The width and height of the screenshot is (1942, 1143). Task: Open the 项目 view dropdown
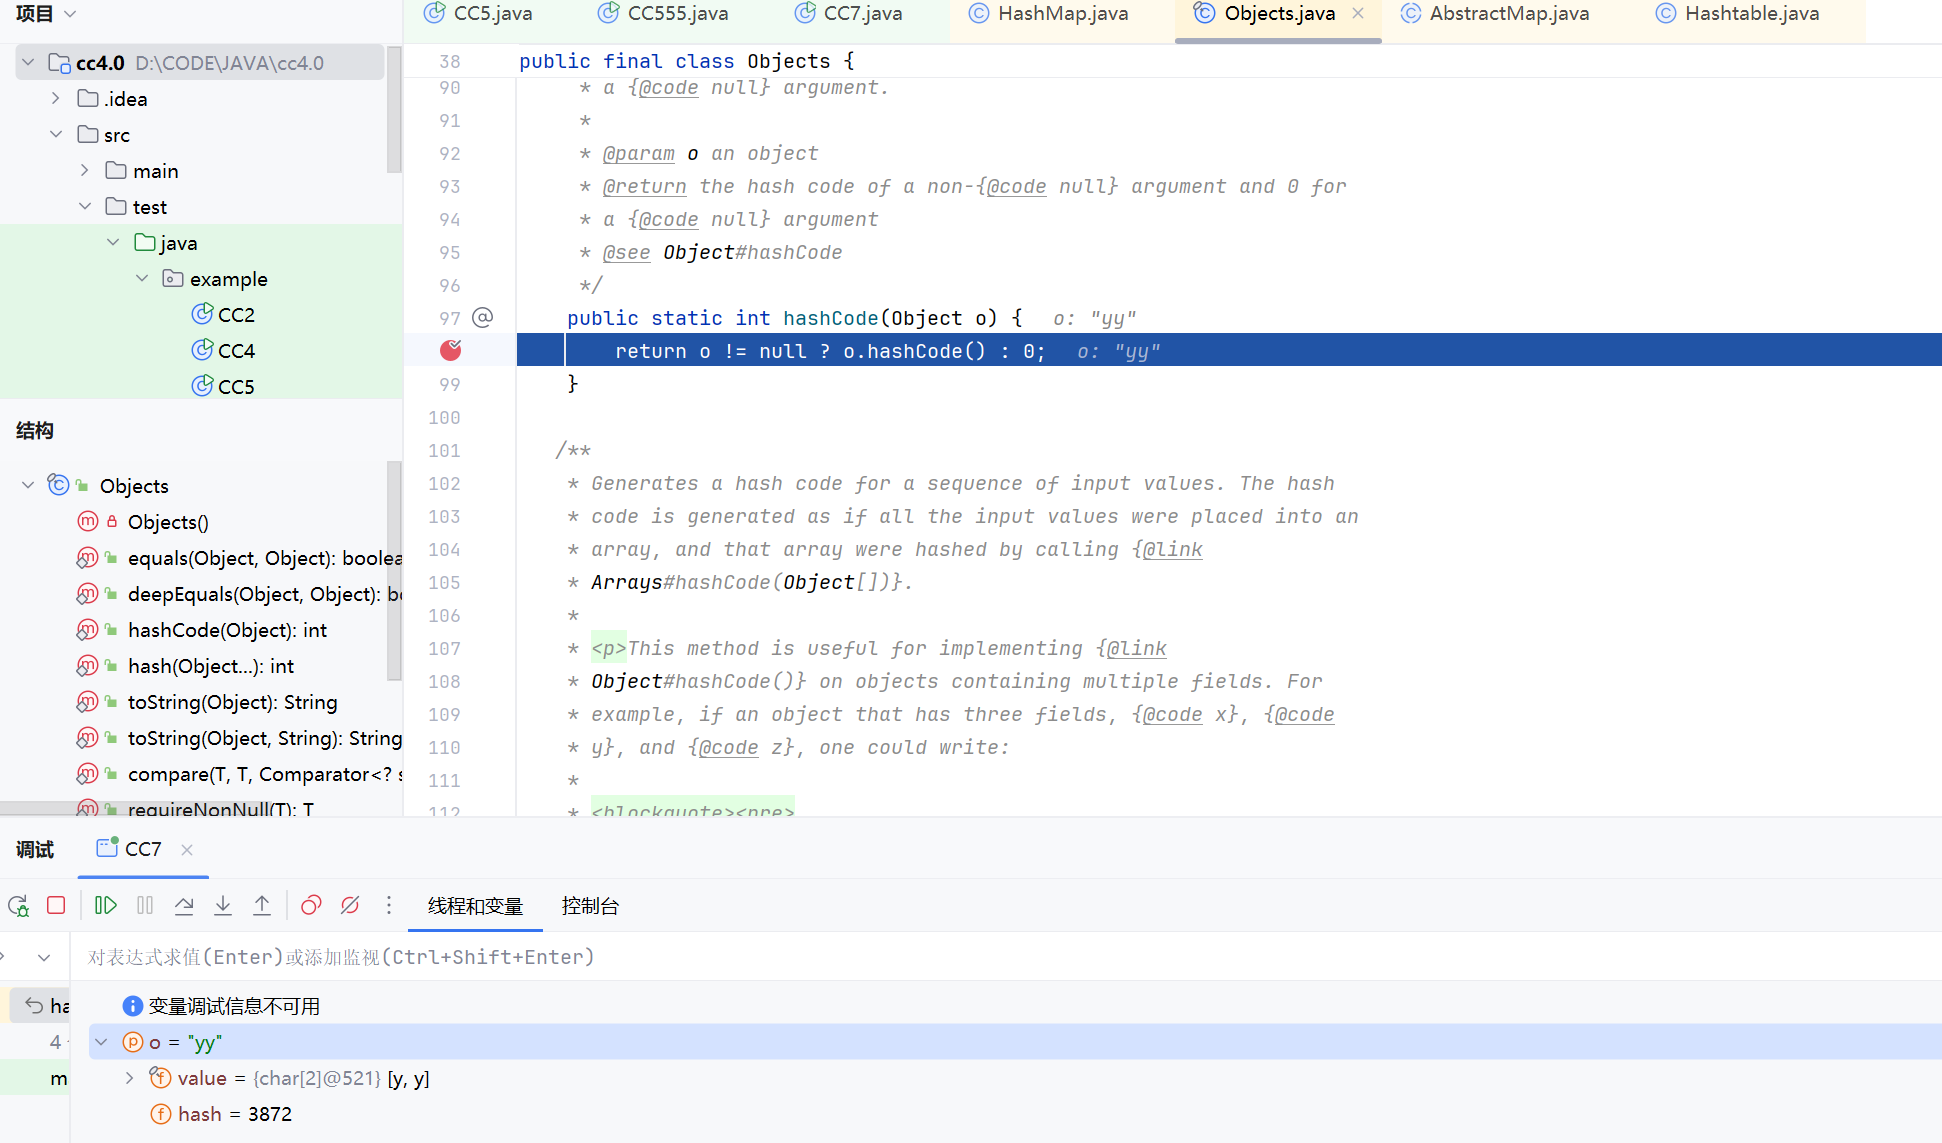[70, 14]
